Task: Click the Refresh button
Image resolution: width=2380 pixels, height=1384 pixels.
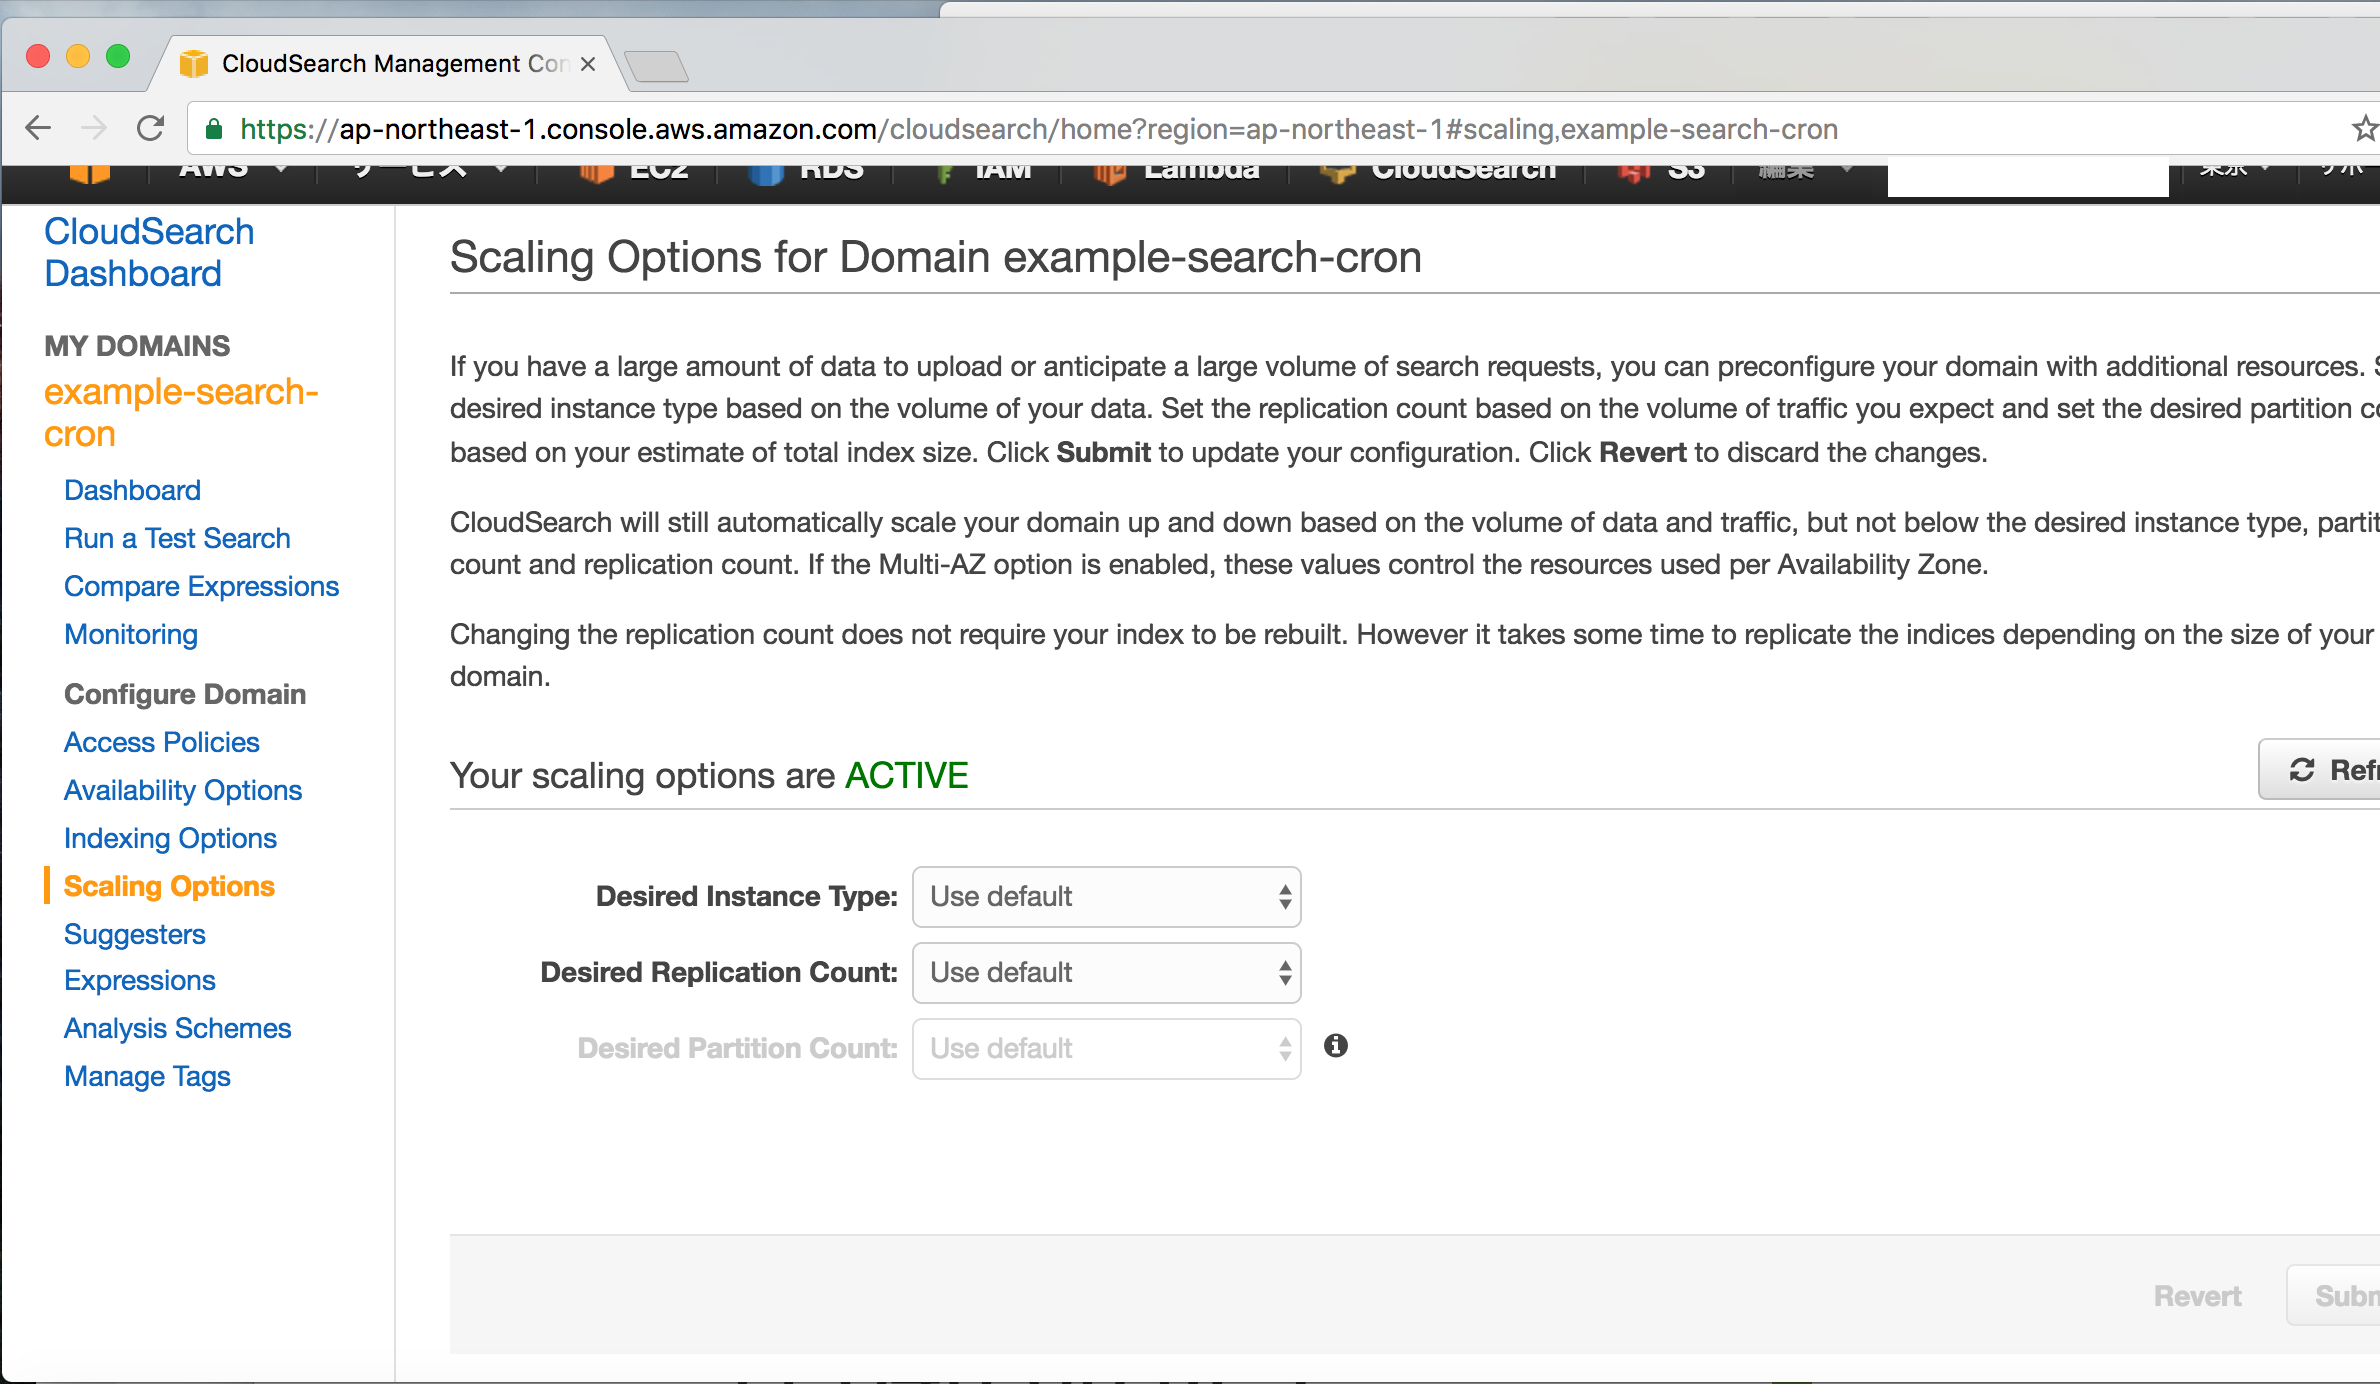Action: click(x=2320, y=769)
